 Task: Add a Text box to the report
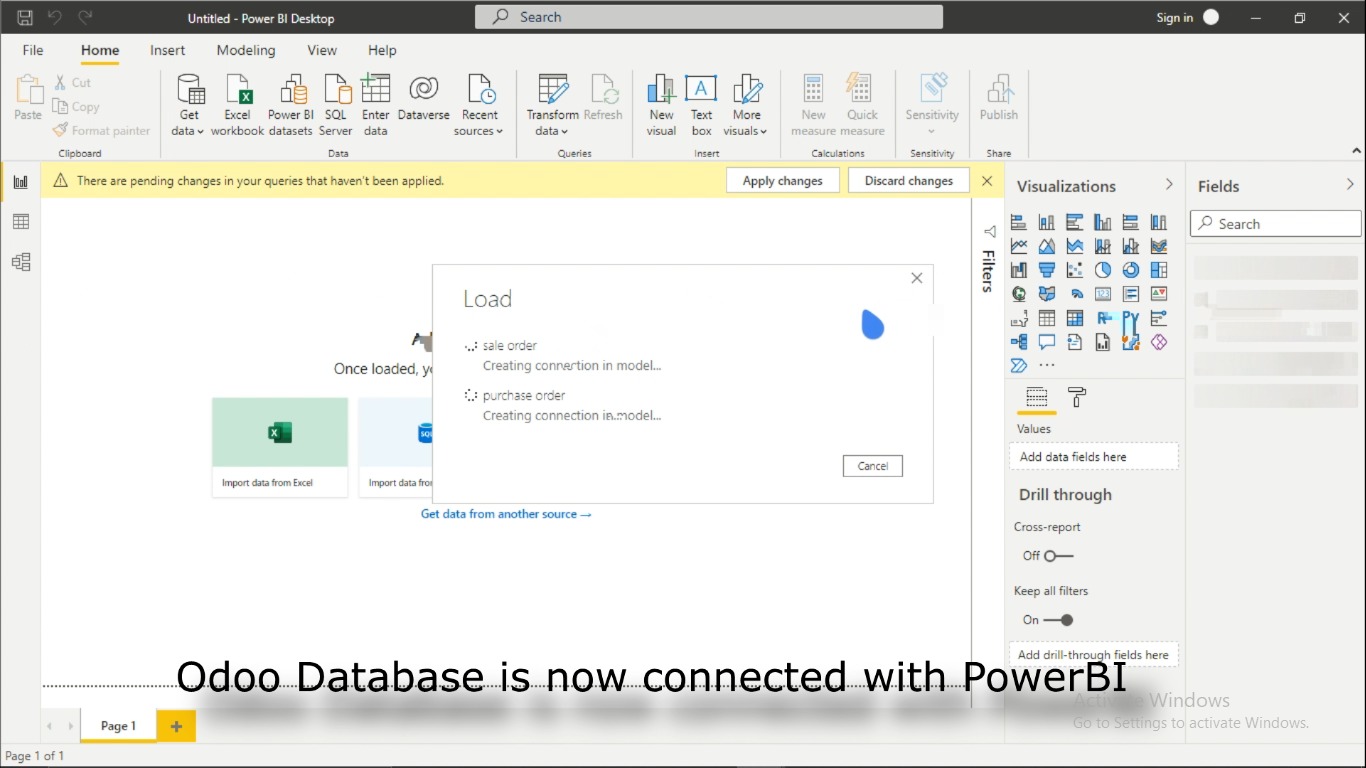tap(701, 105)
